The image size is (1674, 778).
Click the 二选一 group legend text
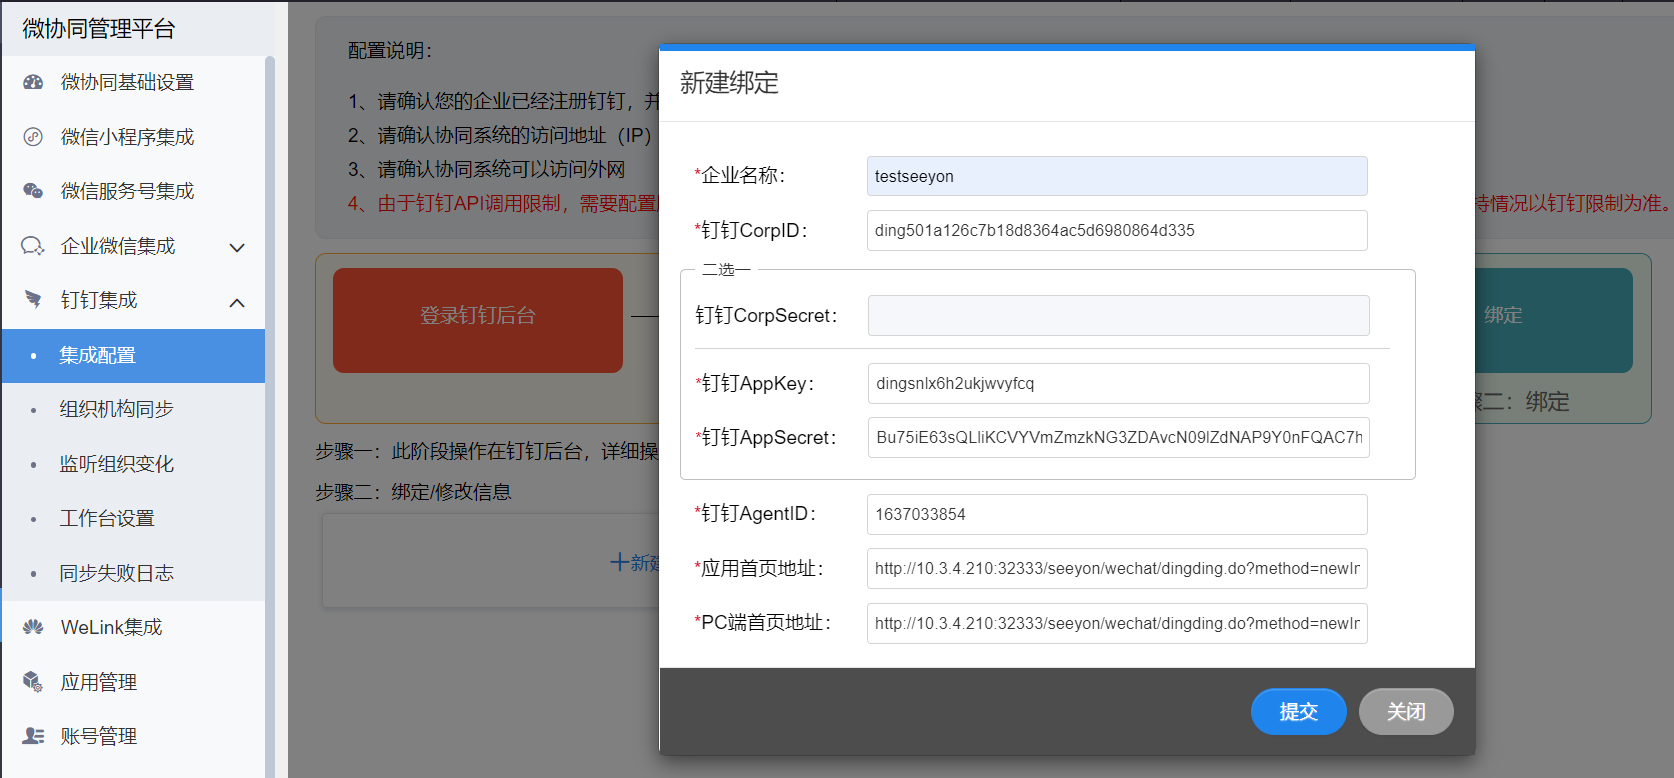(x=726, y=270)
